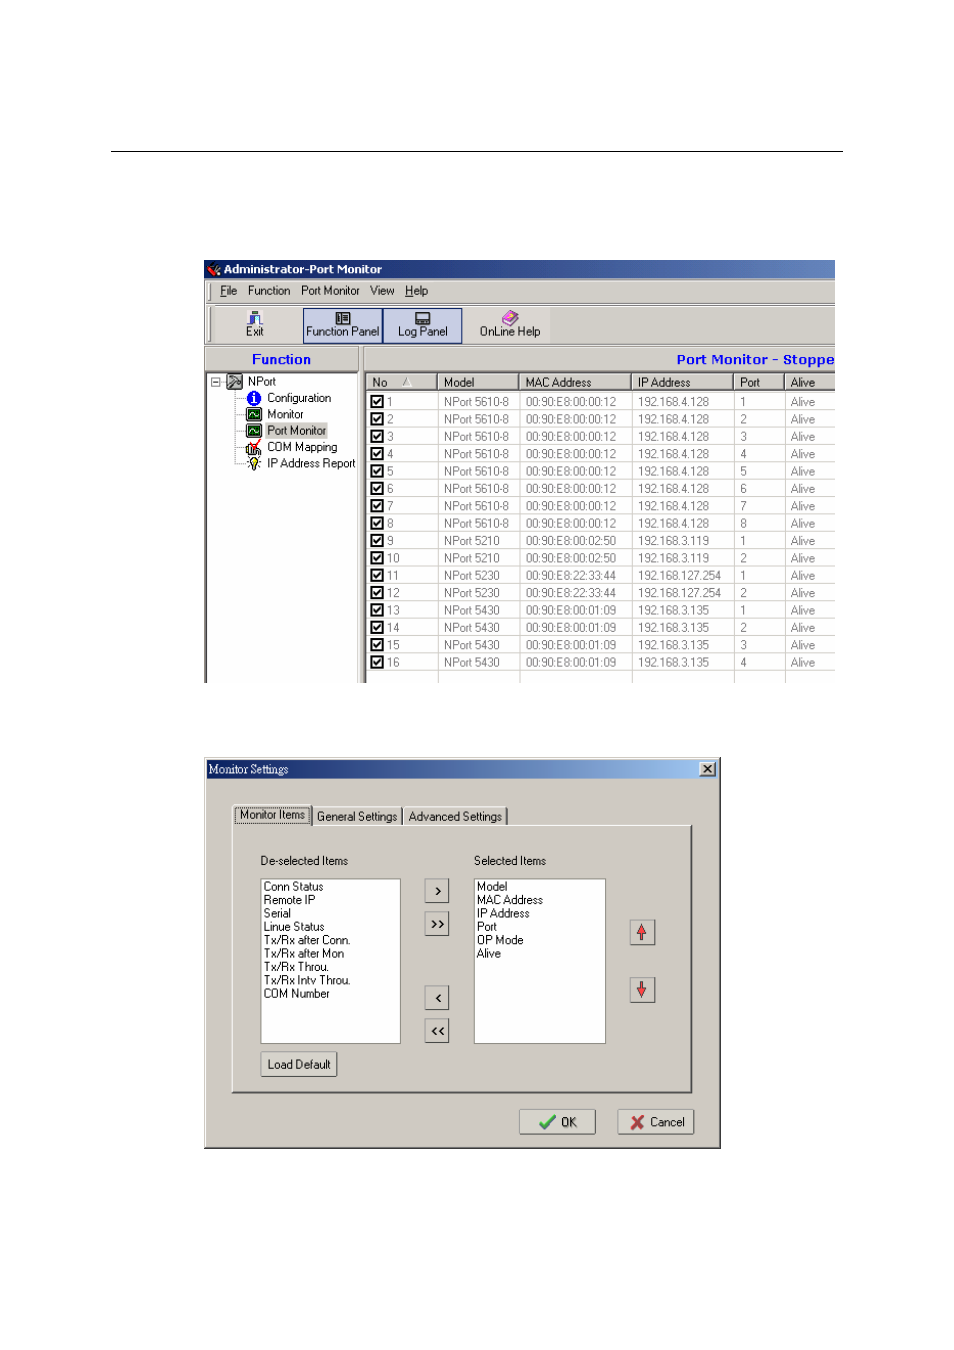The width and height of the screenshot is (954, 1350).
Task: Select IP Address in Selected Items list
Action: (x=503, y=913)
